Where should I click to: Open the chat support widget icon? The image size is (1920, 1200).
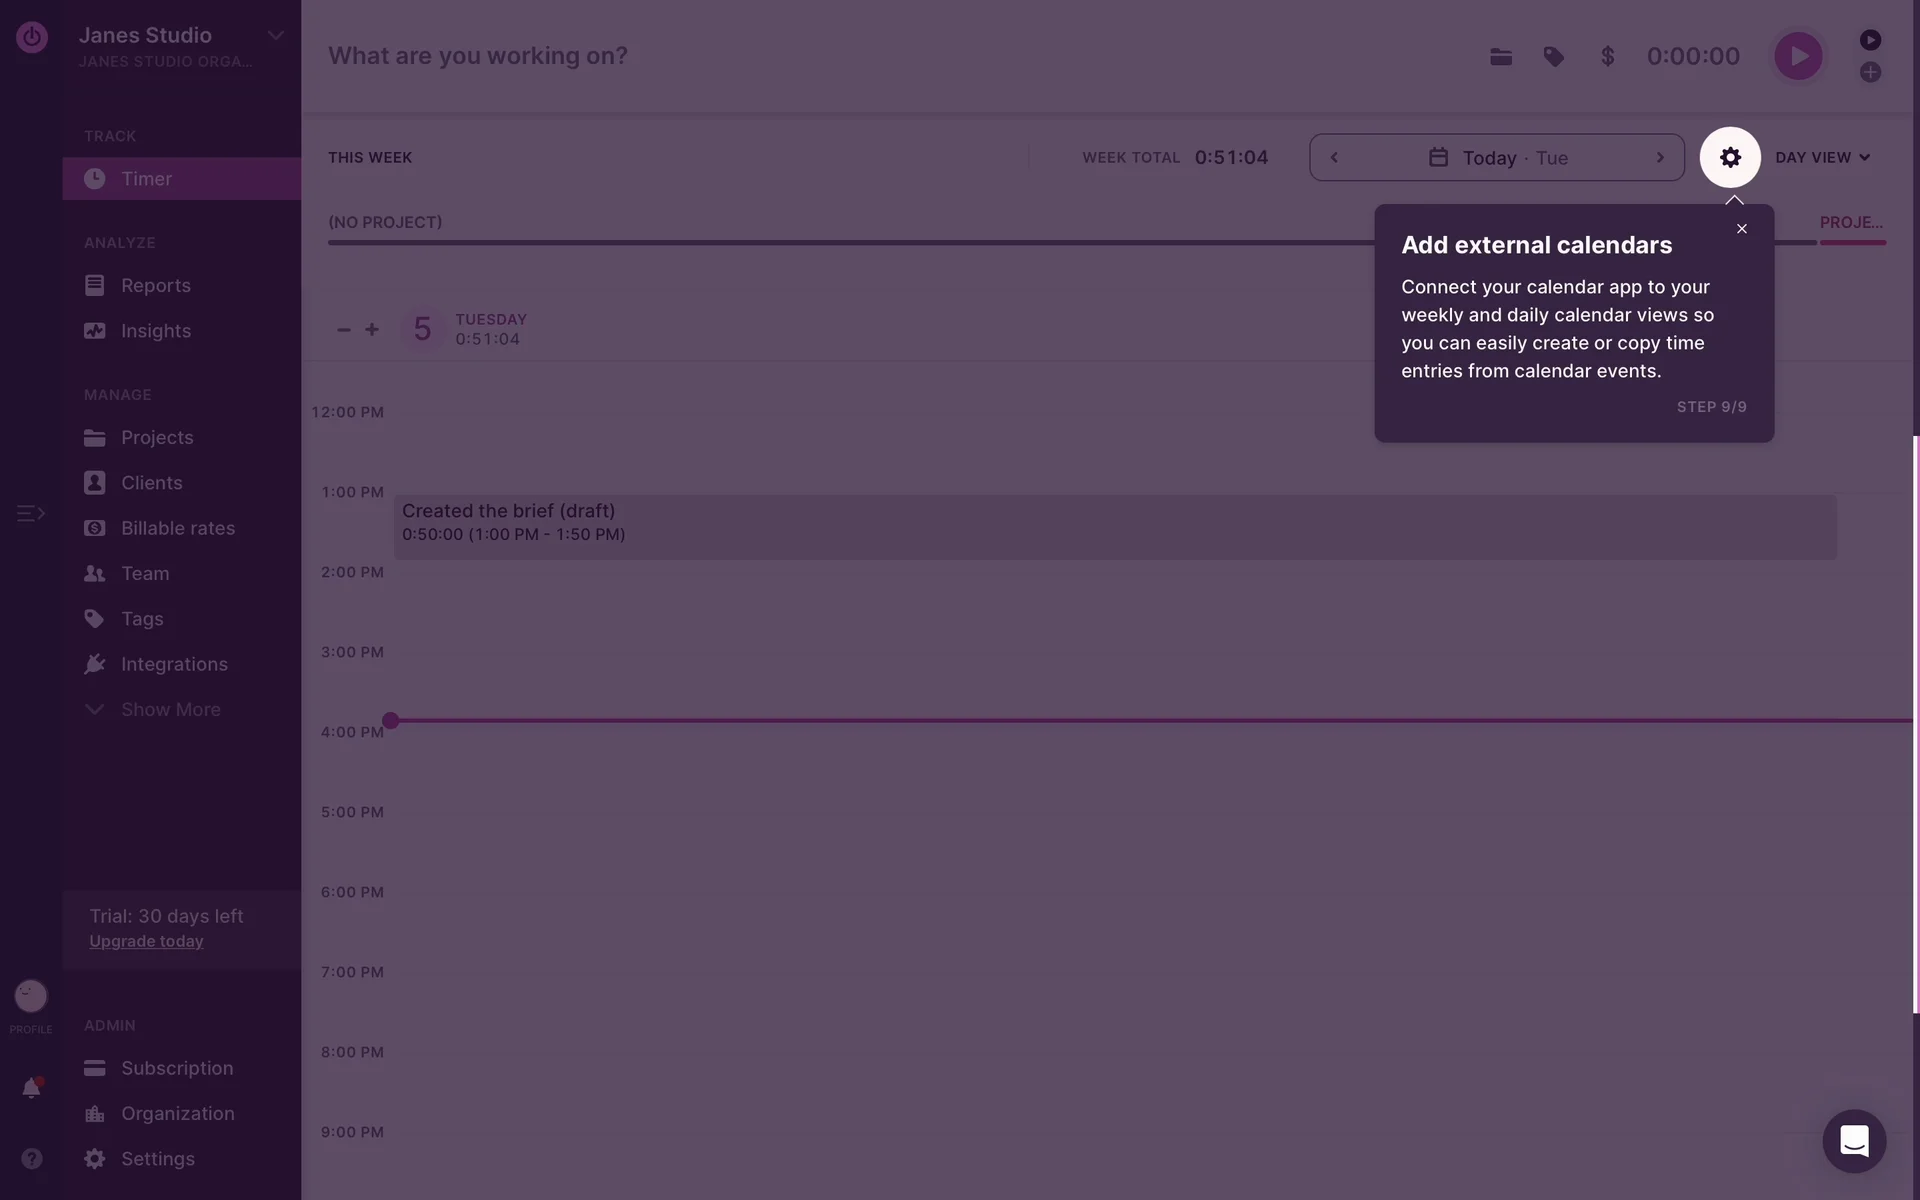point(1853,1140)
